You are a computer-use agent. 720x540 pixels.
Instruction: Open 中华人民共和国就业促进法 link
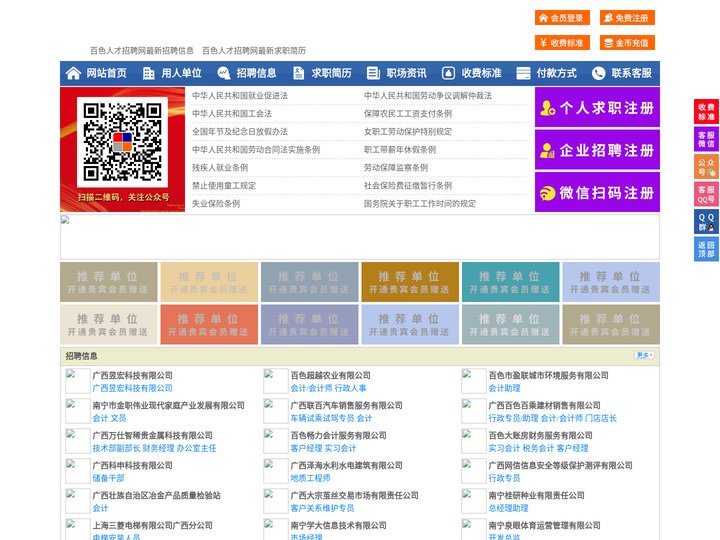point(240,96)
